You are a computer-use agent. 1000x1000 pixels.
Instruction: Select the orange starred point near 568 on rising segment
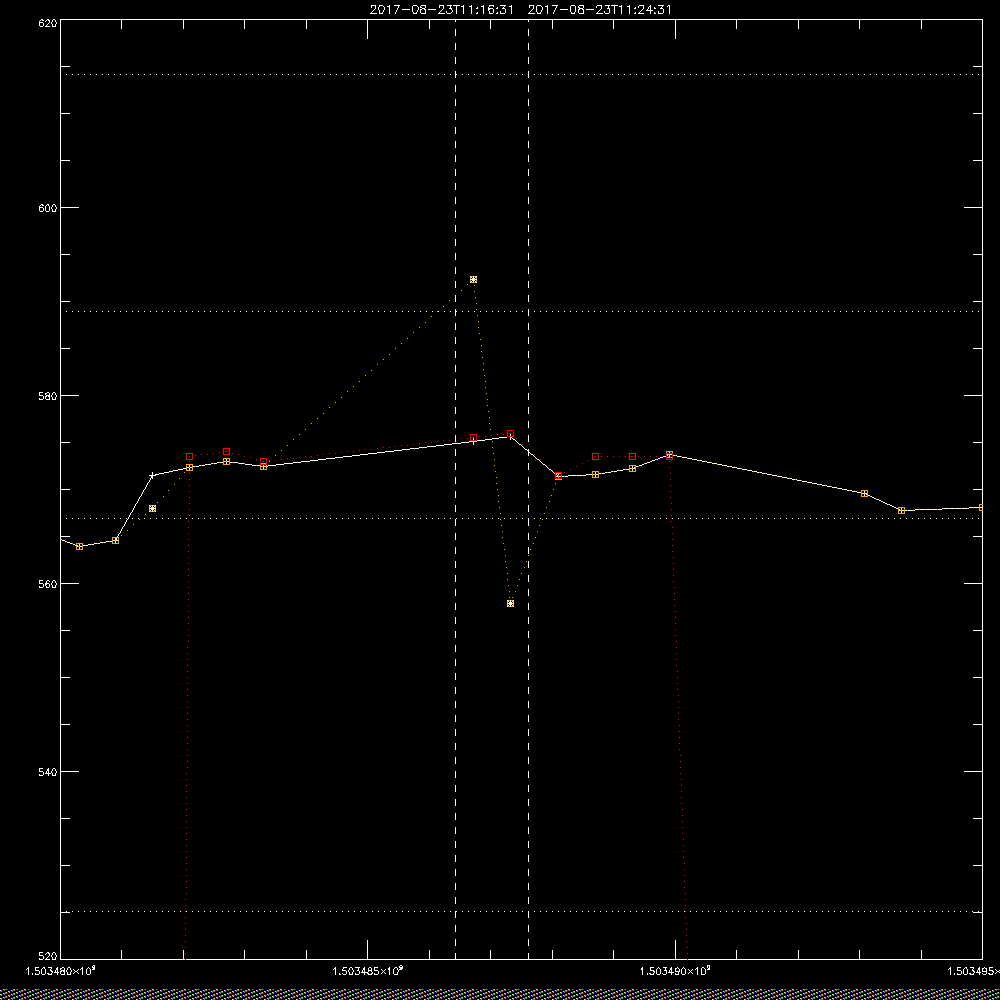152,508
